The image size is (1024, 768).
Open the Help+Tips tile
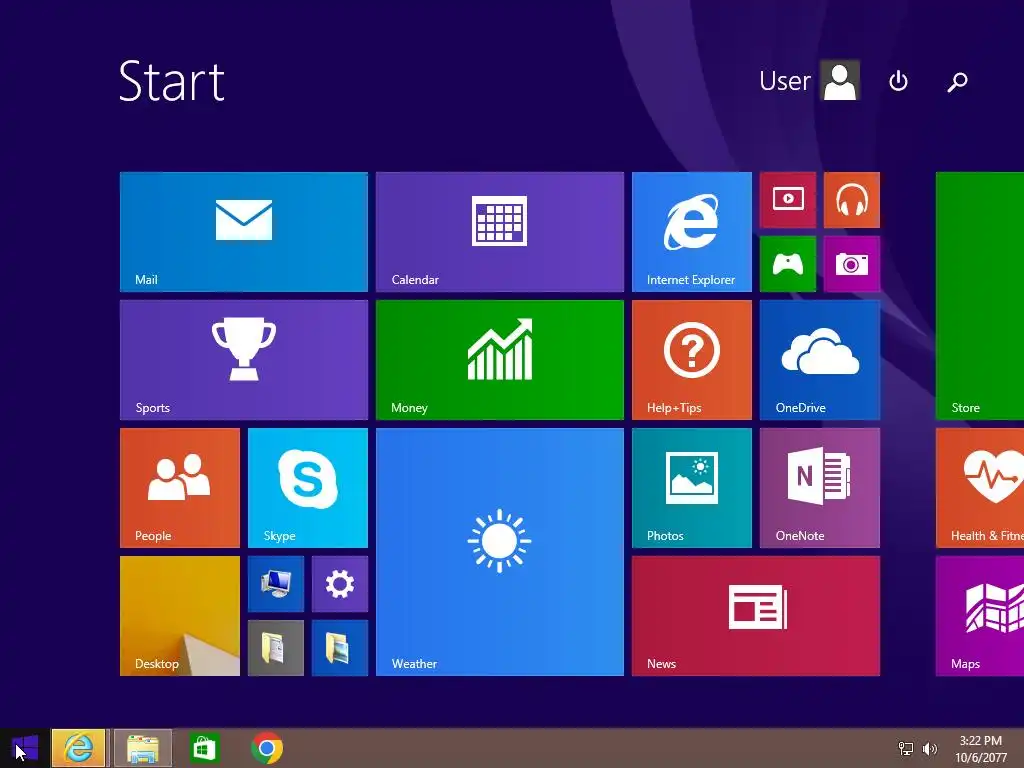pos(692,360)
